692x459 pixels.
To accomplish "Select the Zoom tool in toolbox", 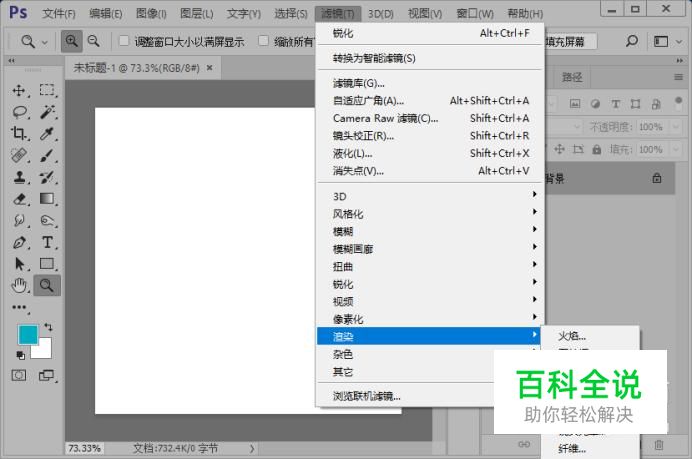I will [x=47, y=286].
